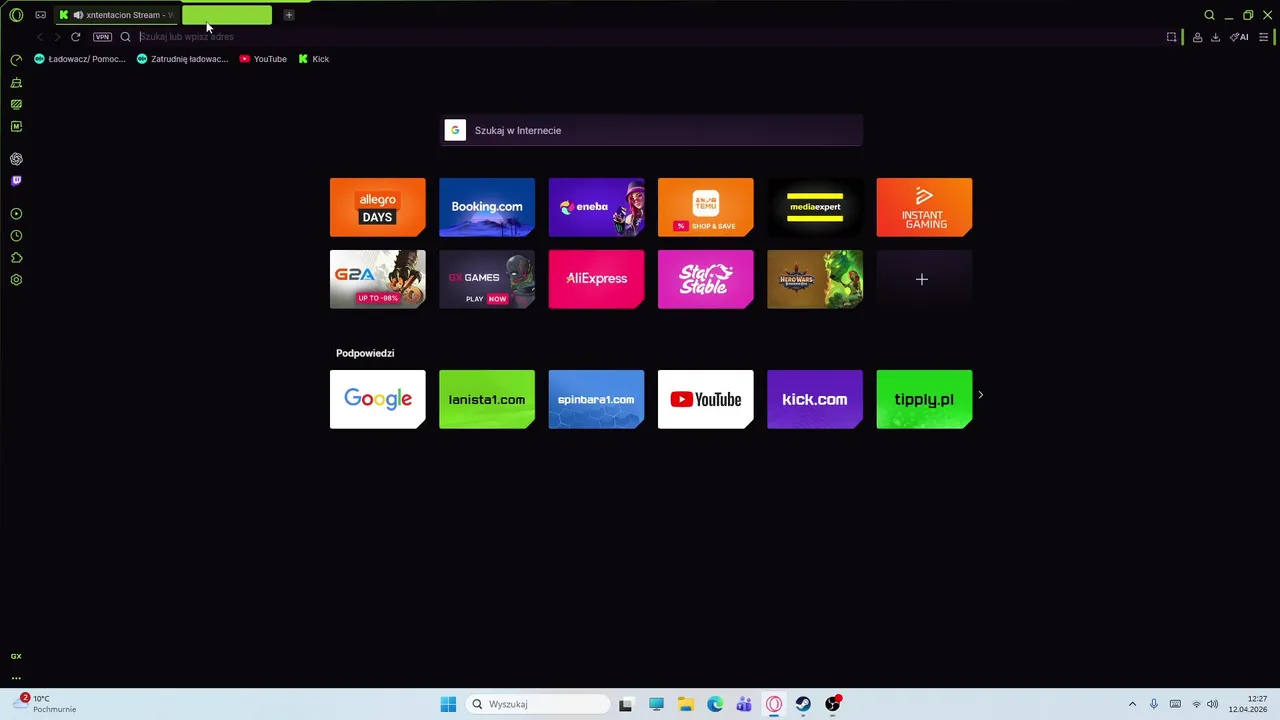Screen dimensions: 1280x720
Task: Open the profile account icon
Action: click(x=1197, y=37)
